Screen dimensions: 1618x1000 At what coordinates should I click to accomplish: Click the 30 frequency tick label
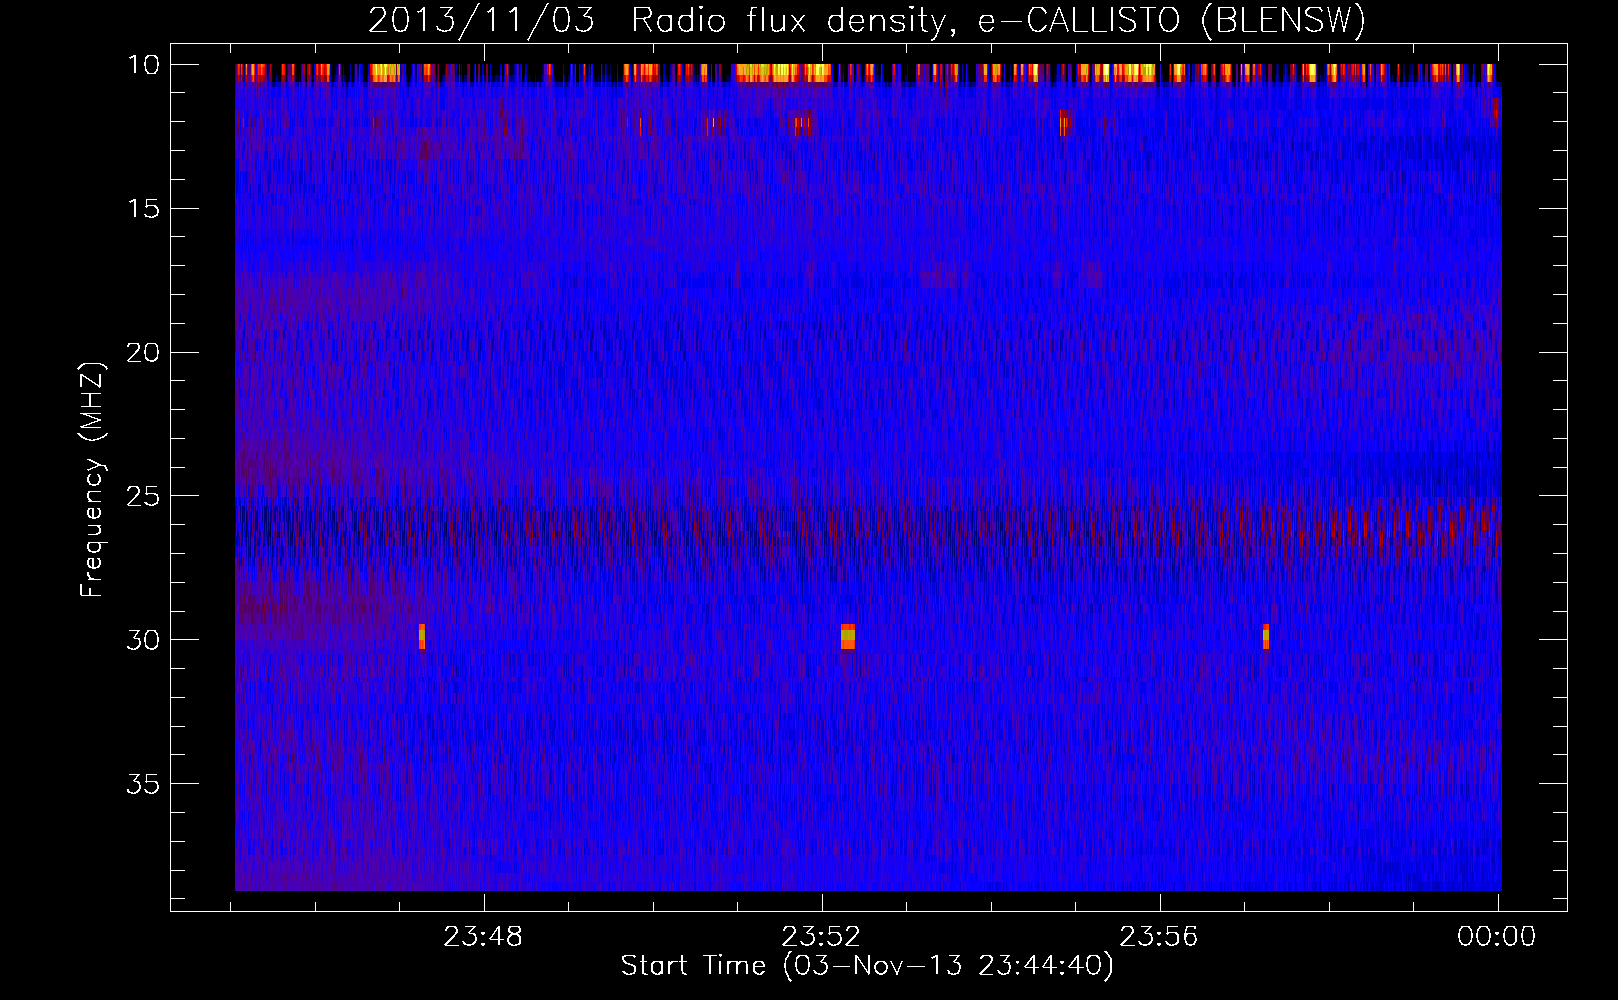pos(143,640)
